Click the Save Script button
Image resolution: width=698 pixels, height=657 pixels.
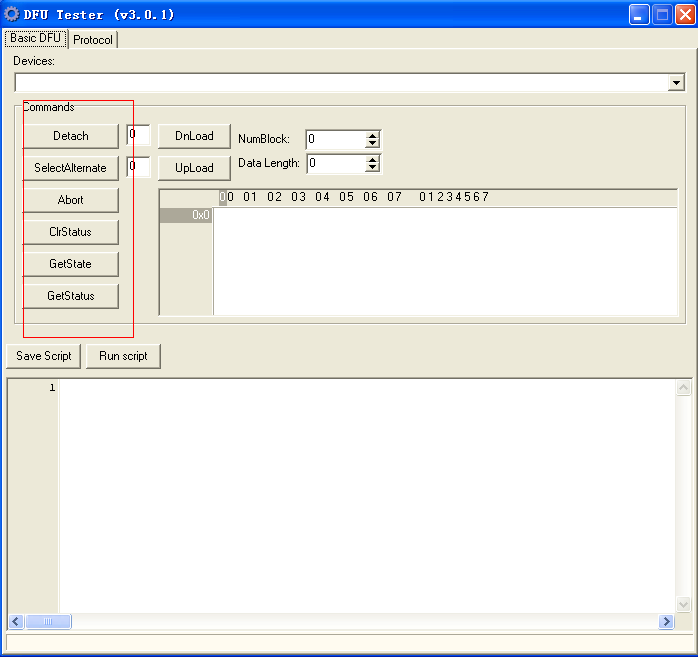point(44,356)
